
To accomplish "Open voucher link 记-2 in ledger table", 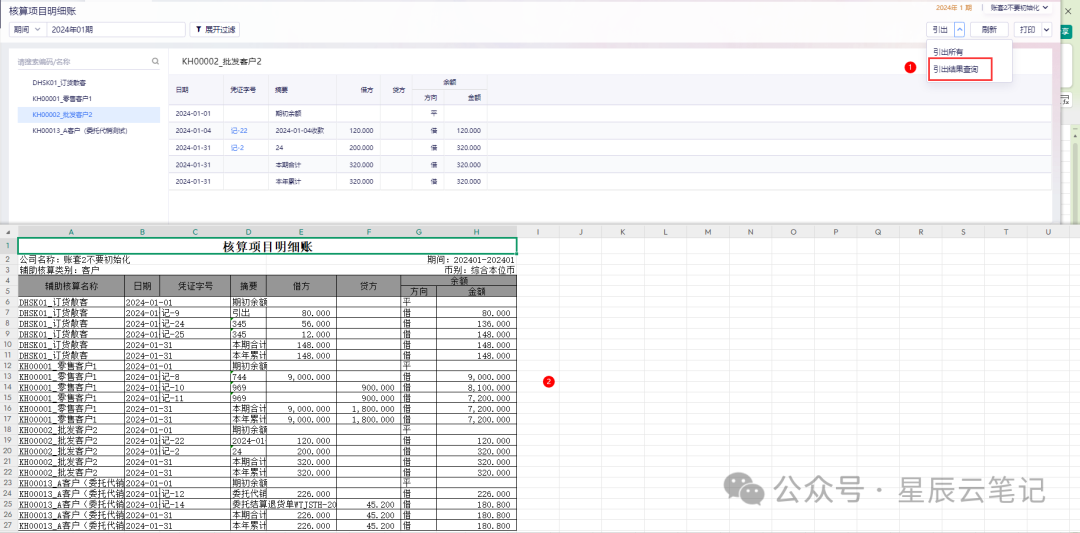I will tap(238, 147).
